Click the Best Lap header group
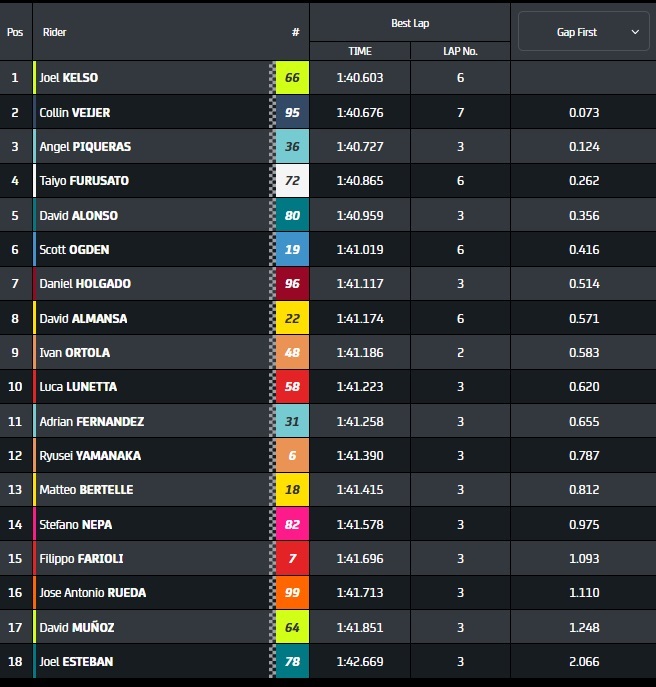The width and height of the screenshot is (656, 687). click(409, 23)
